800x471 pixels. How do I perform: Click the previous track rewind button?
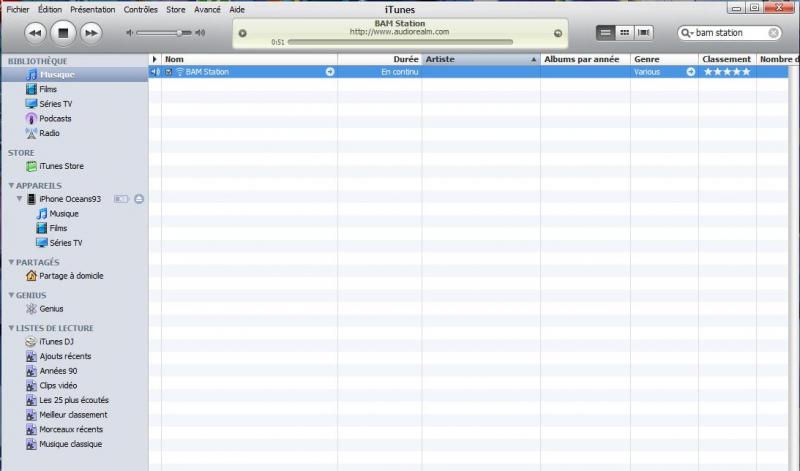[x=35, y=33]
